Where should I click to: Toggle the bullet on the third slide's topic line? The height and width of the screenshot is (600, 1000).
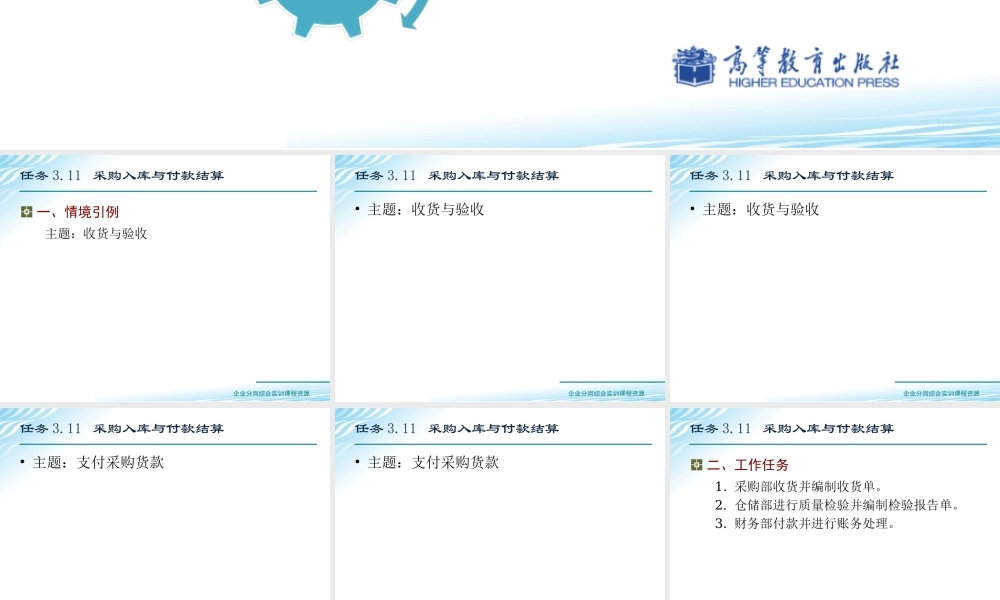click(x=690, y=210)
